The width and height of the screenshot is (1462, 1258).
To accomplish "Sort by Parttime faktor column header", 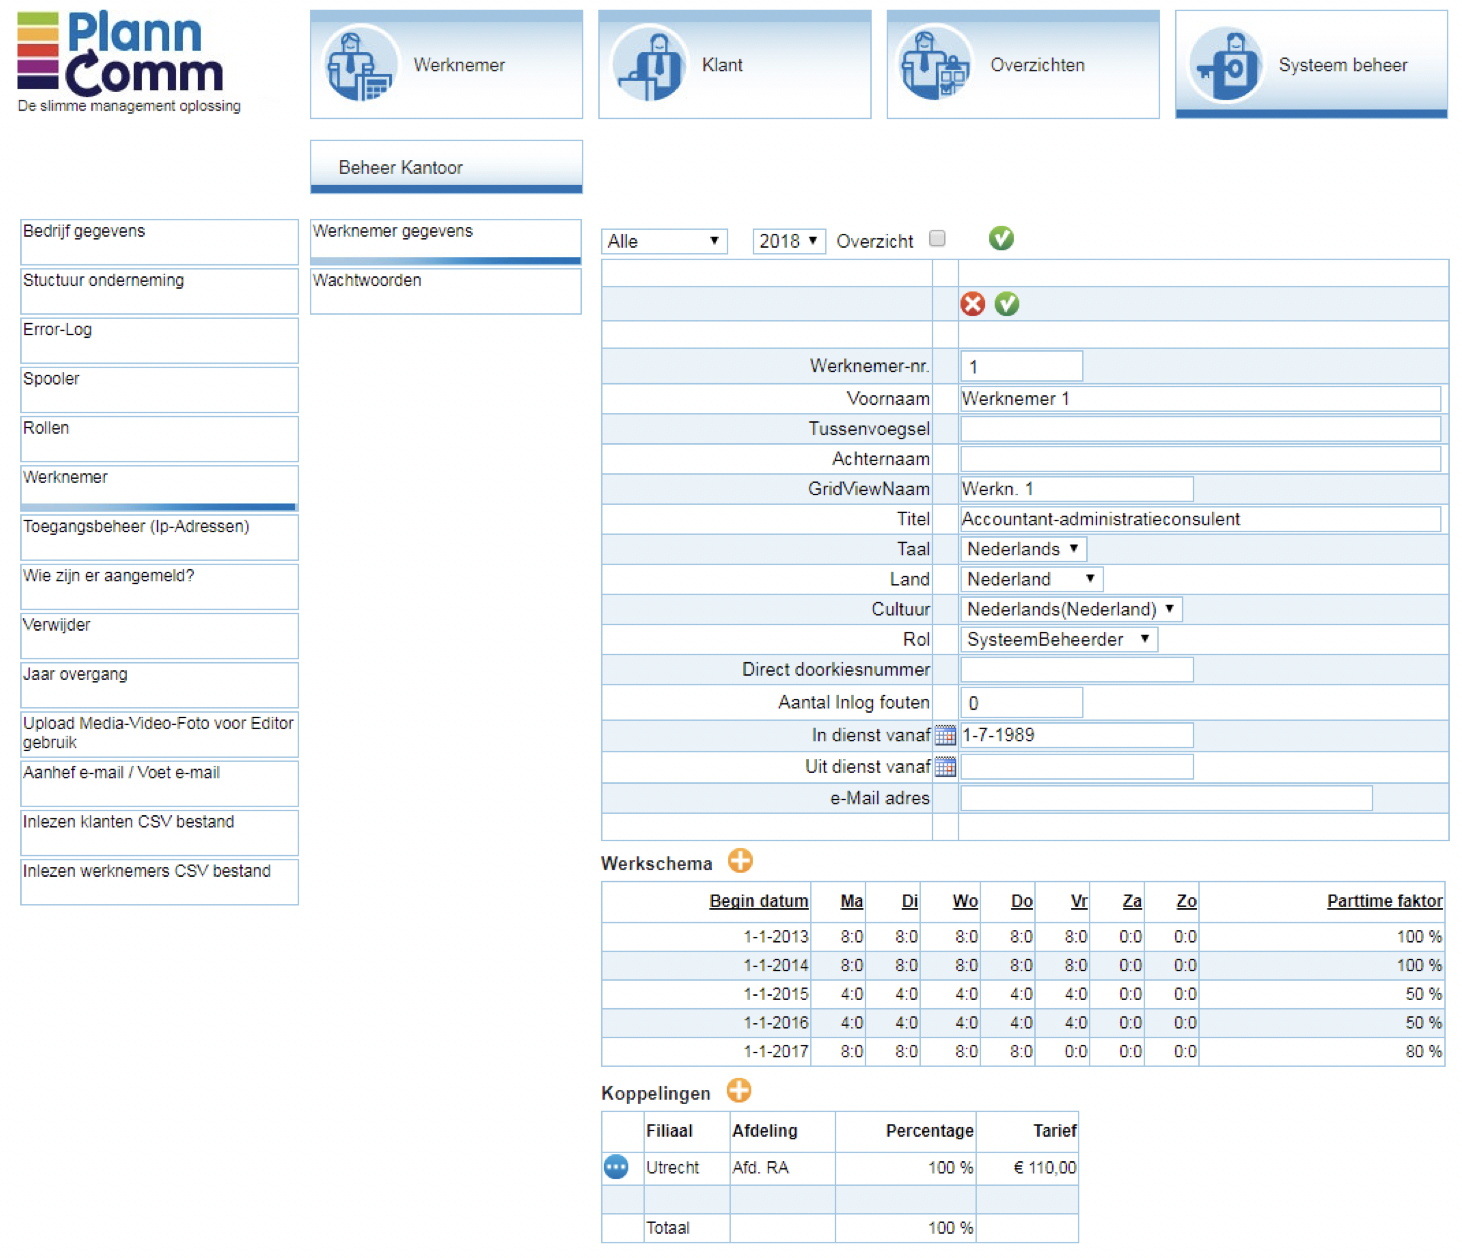I will tap(1384, 901).
